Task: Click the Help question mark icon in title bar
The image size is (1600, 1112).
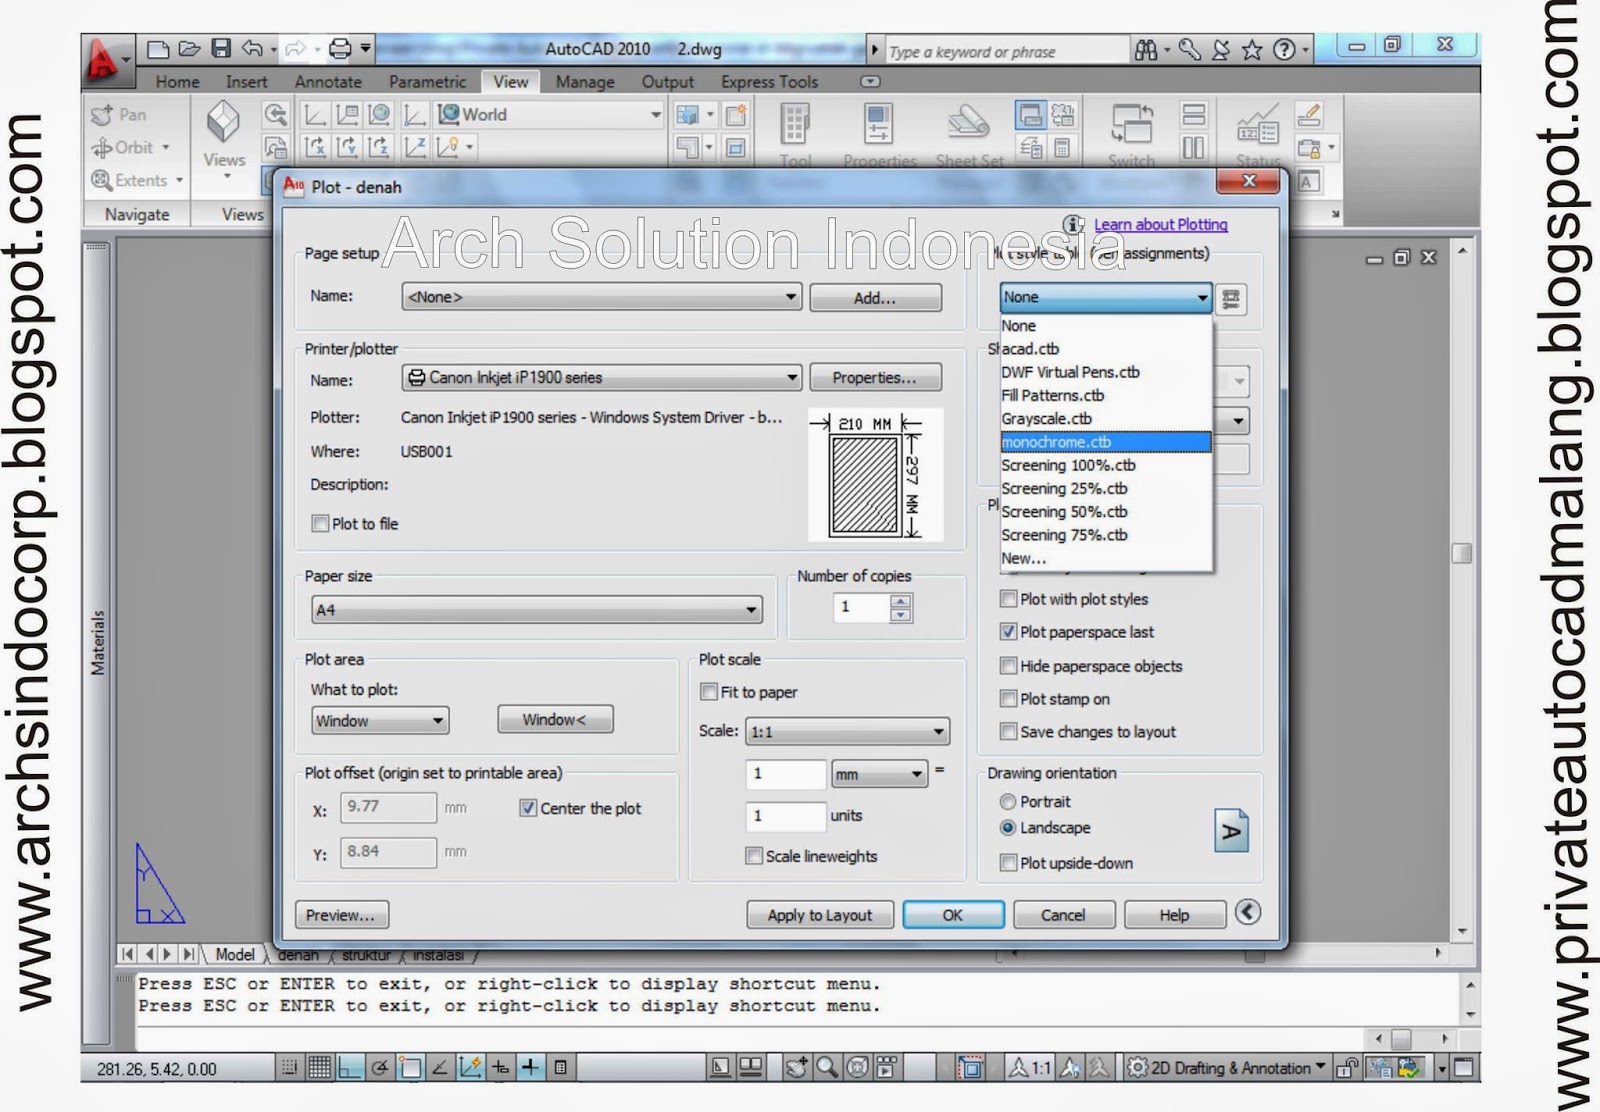Action: 1284,50
